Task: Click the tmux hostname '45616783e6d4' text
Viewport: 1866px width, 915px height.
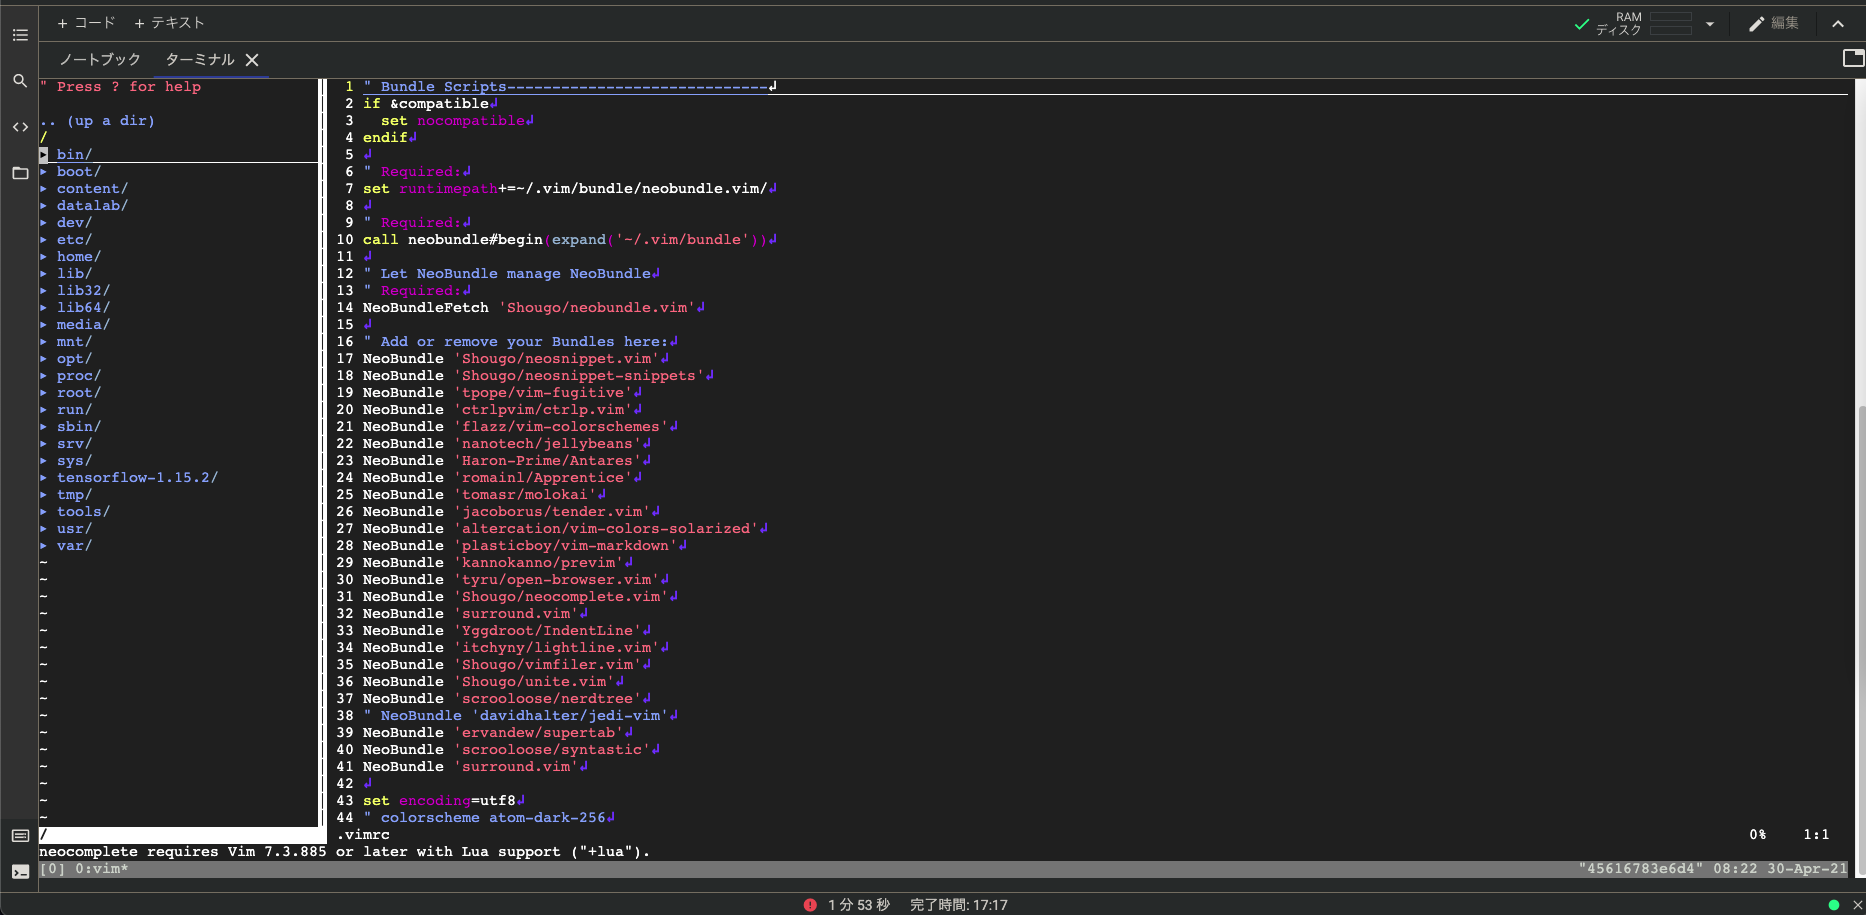Action: point(1641,869)
